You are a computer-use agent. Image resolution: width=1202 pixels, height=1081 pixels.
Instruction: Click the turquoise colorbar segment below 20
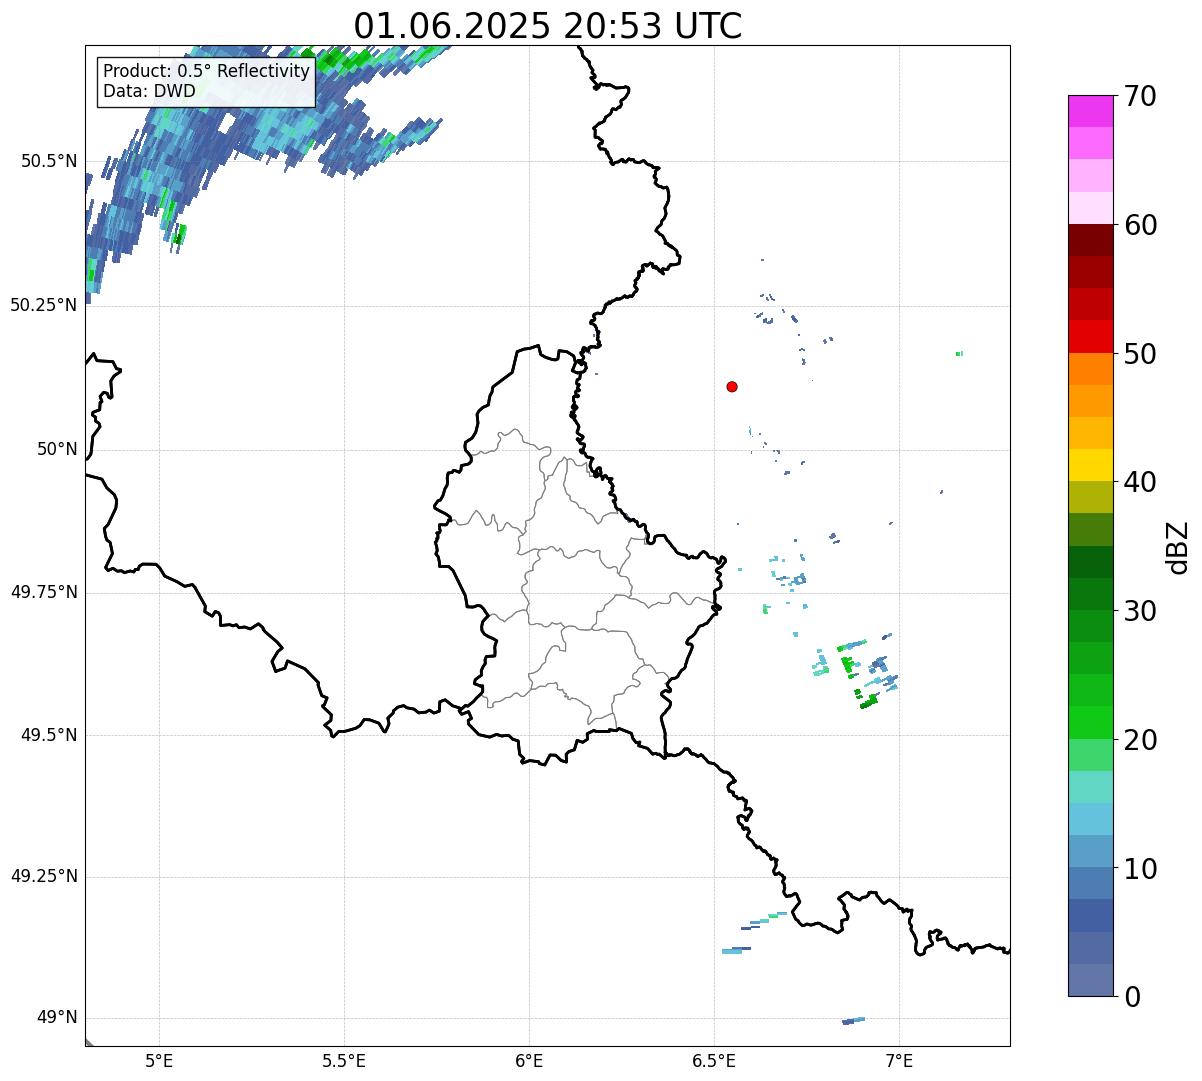1090,787
